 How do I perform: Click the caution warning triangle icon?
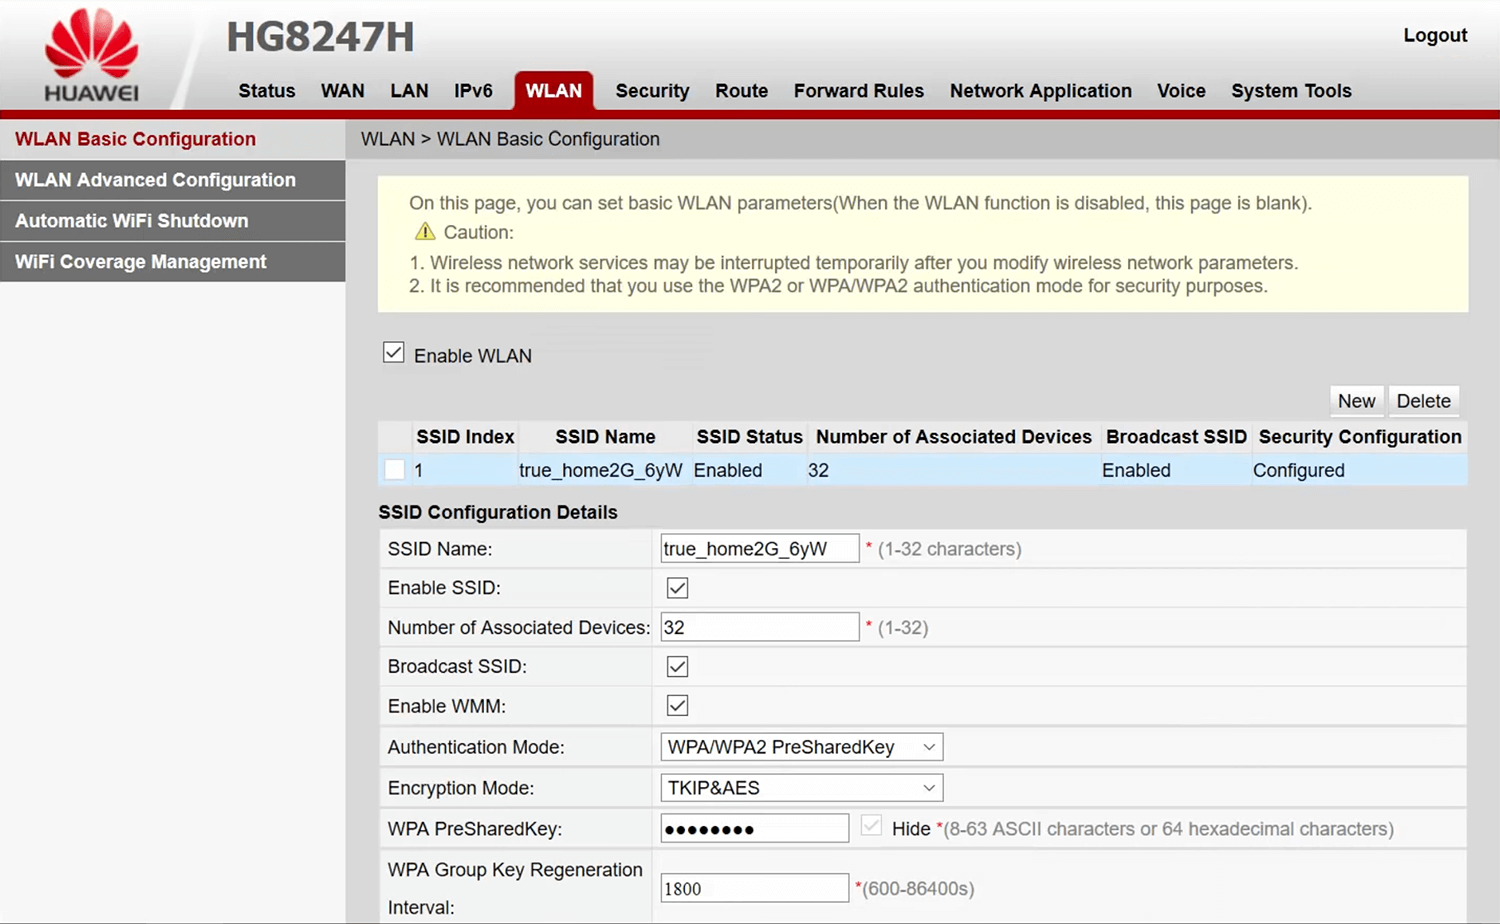pos(425,232)
